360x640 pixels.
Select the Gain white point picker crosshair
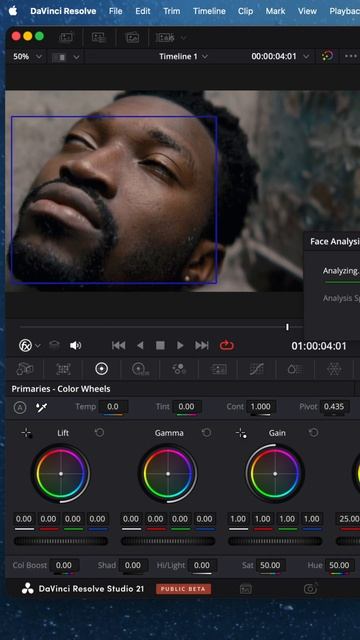click(x=241, y=433)
